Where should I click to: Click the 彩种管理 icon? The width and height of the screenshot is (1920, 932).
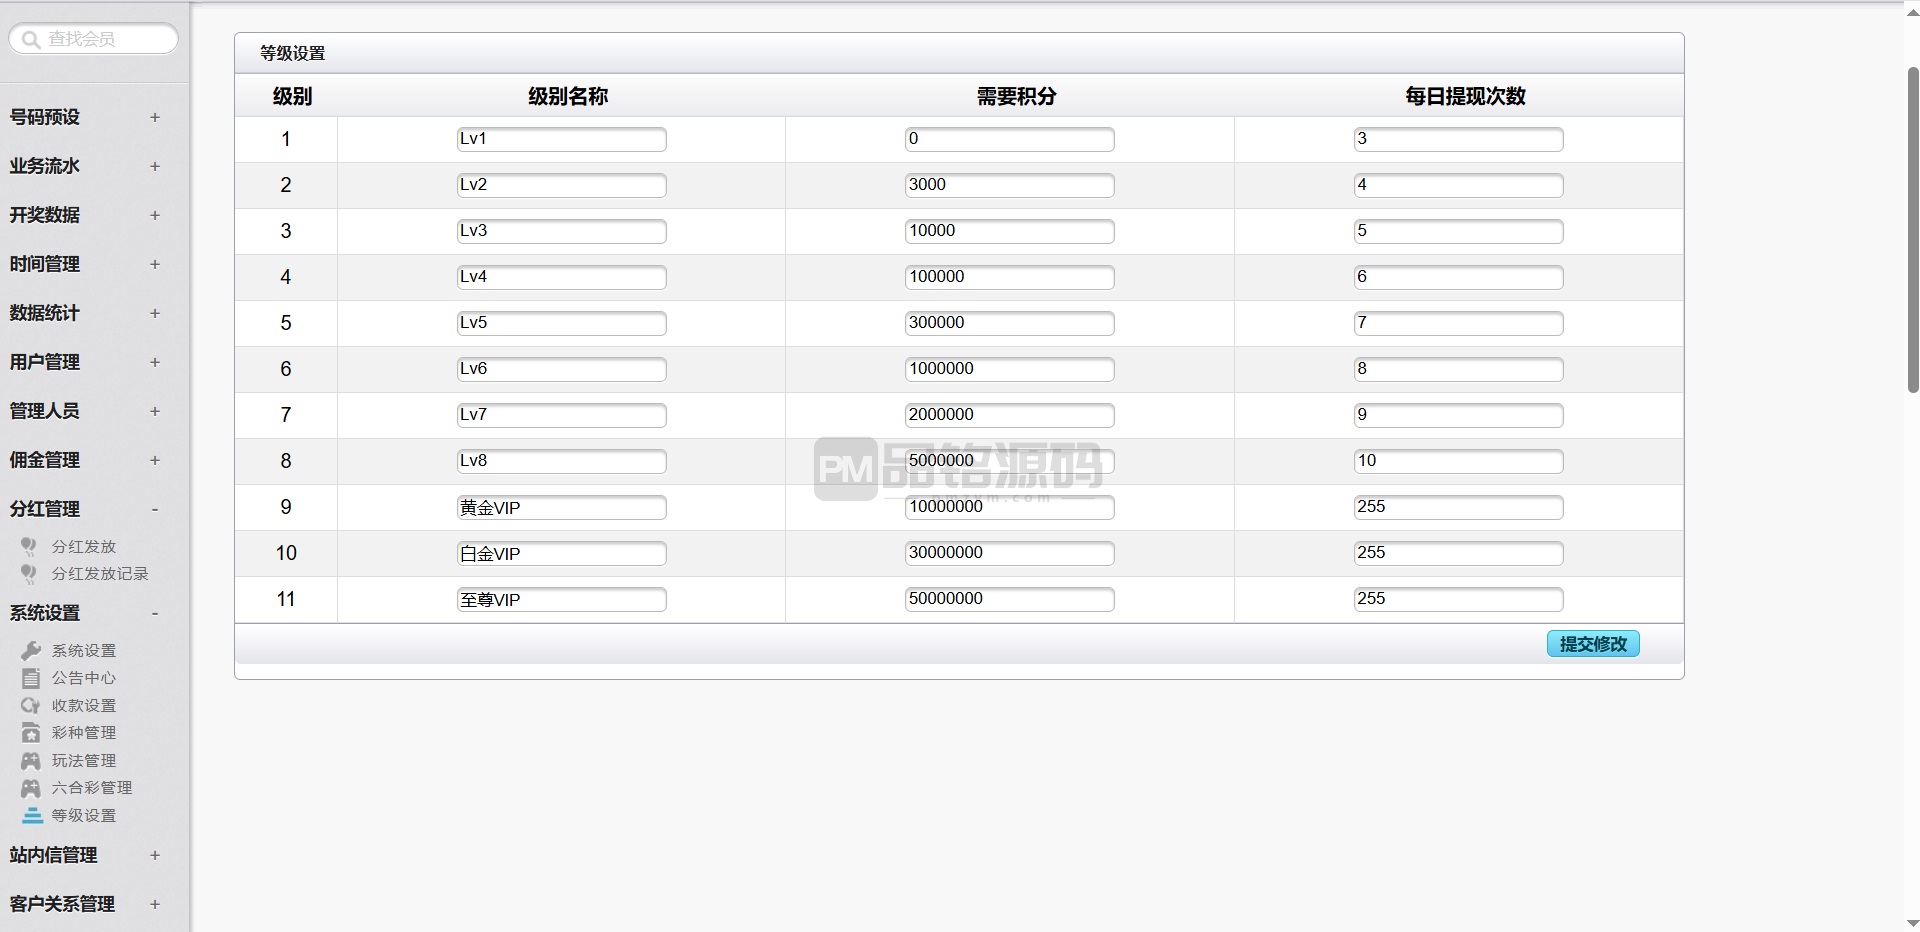(31, 733)
